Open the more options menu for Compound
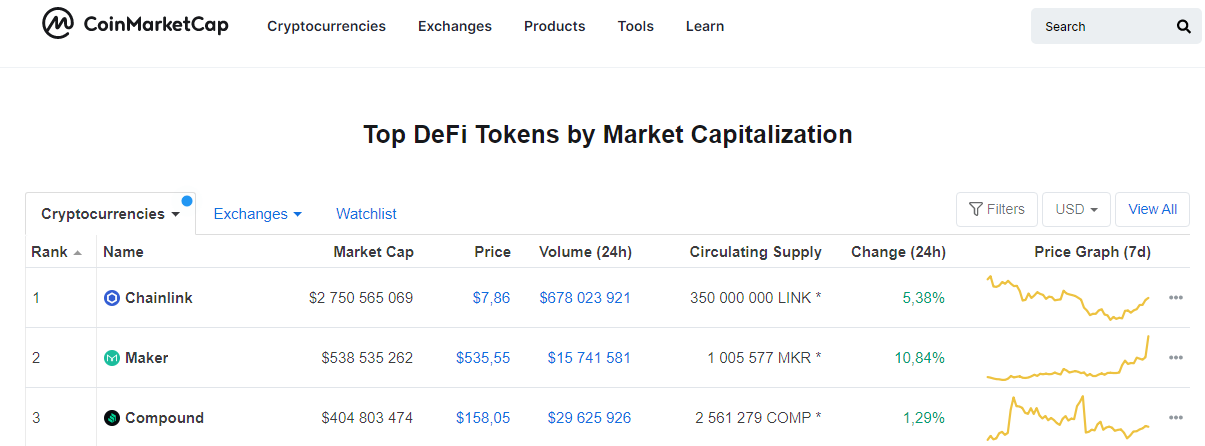 point(1175,418)
